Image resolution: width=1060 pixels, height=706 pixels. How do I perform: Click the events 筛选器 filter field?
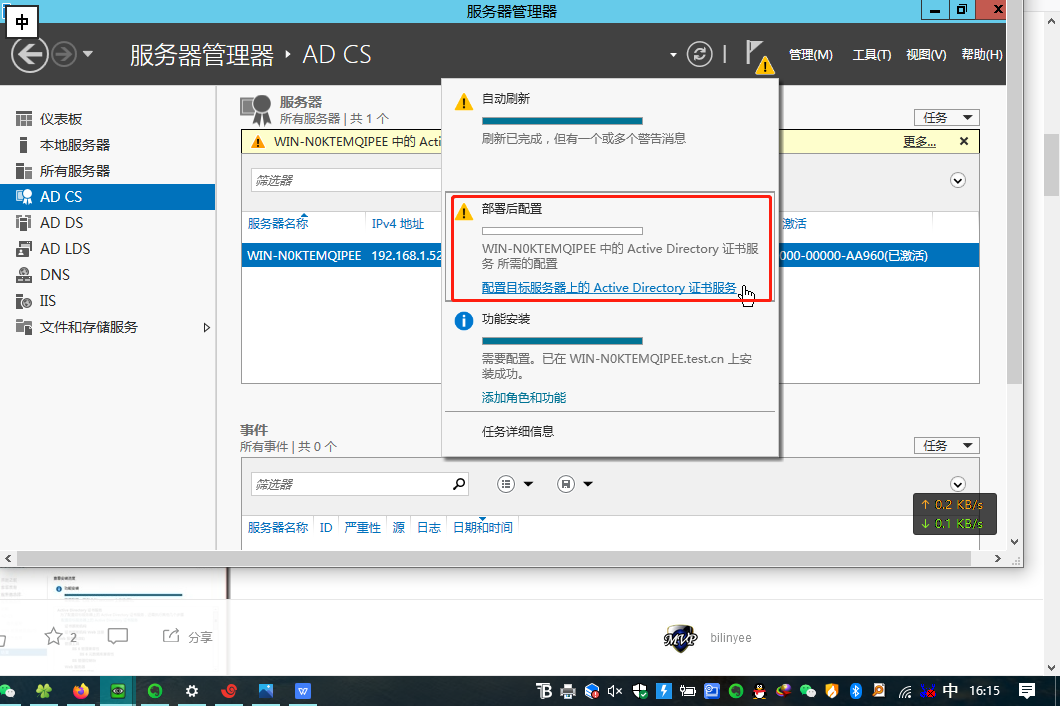tap(360, 484)
